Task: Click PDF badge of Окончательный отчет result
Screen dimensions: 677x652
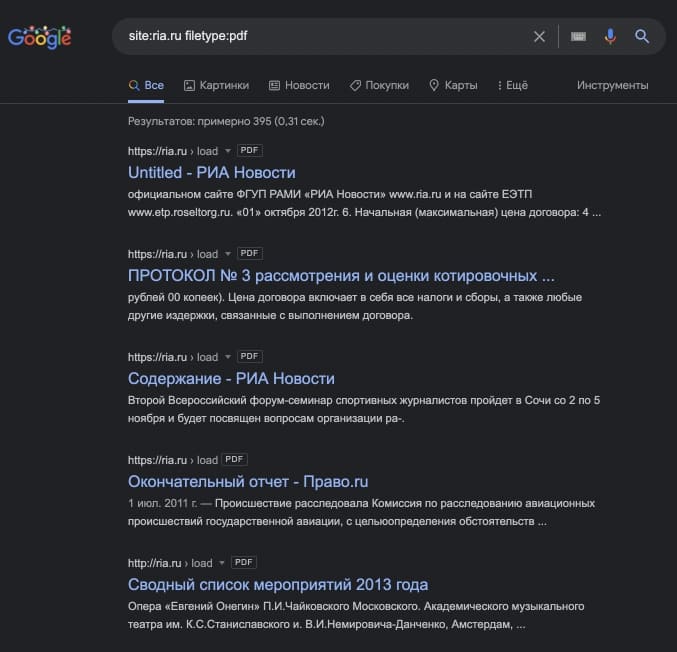Action: point(234,459)
